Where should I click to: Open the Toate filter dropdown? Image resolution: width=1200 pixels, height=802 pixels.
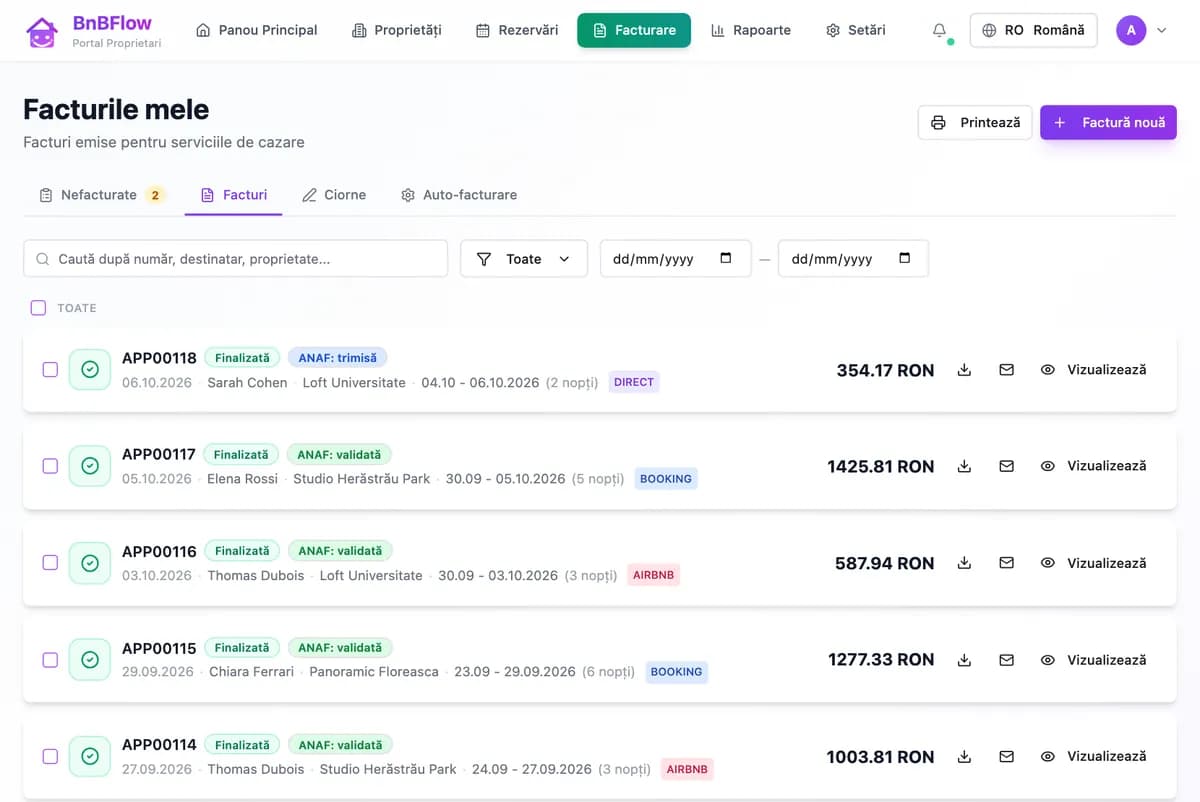point(524,259)
